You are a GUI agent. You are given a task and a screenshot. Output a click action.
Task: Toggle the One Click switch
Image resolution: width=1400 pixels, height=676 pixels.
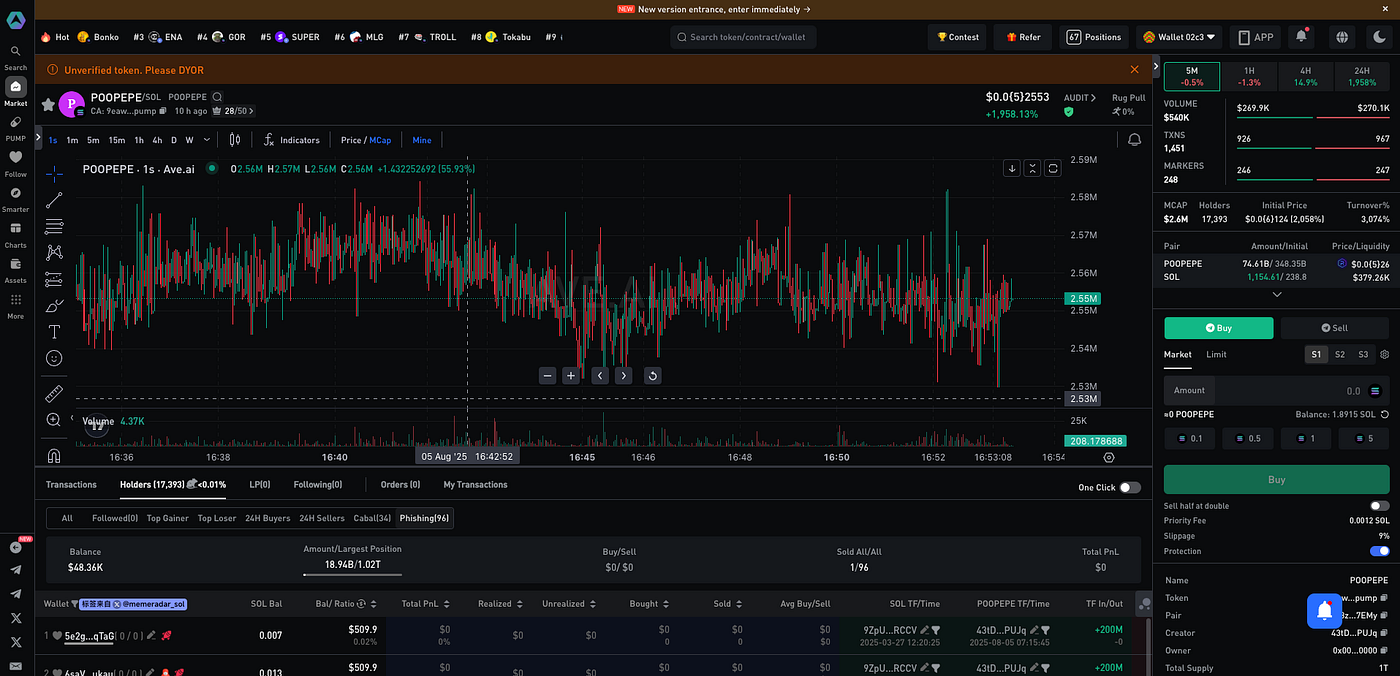coord(1130,487)
